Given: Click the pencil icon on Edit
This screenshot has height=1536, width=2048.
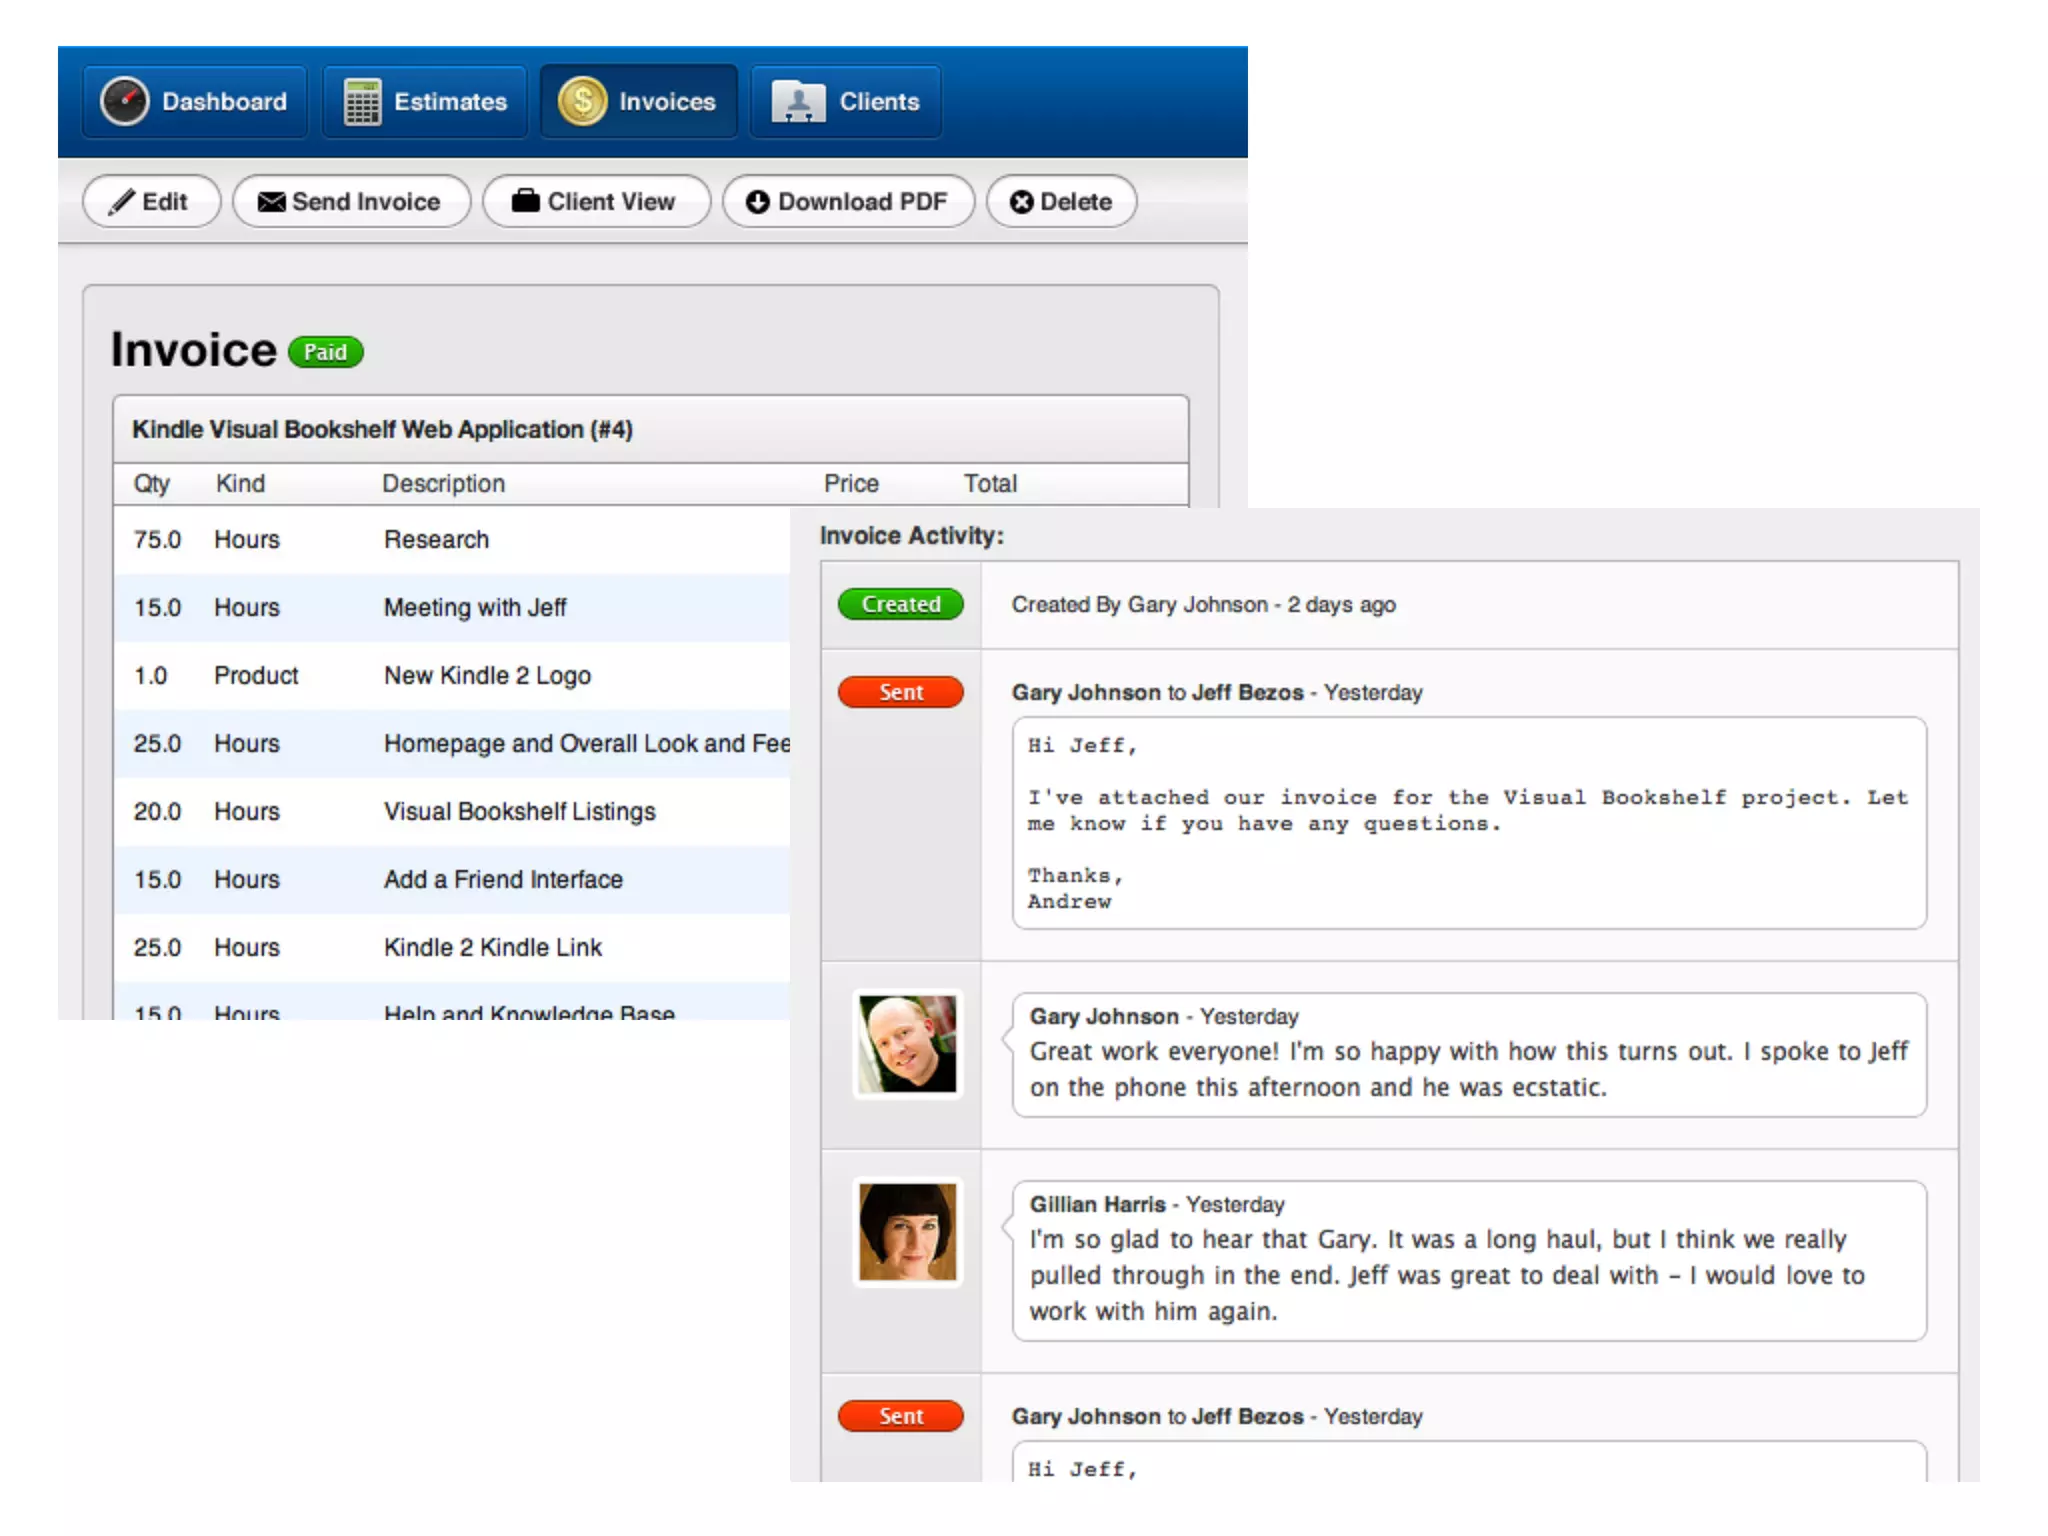Looking at the screenshot, I should coord(122,202).
